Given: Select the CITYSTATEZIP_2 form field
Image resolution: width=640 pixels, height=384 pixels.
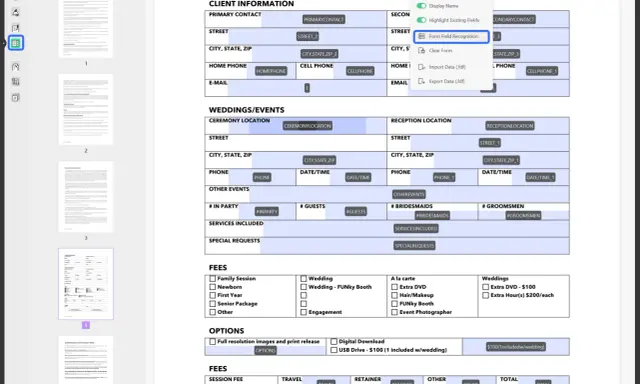Looking at the screenshot, I should tap(319, 54).
